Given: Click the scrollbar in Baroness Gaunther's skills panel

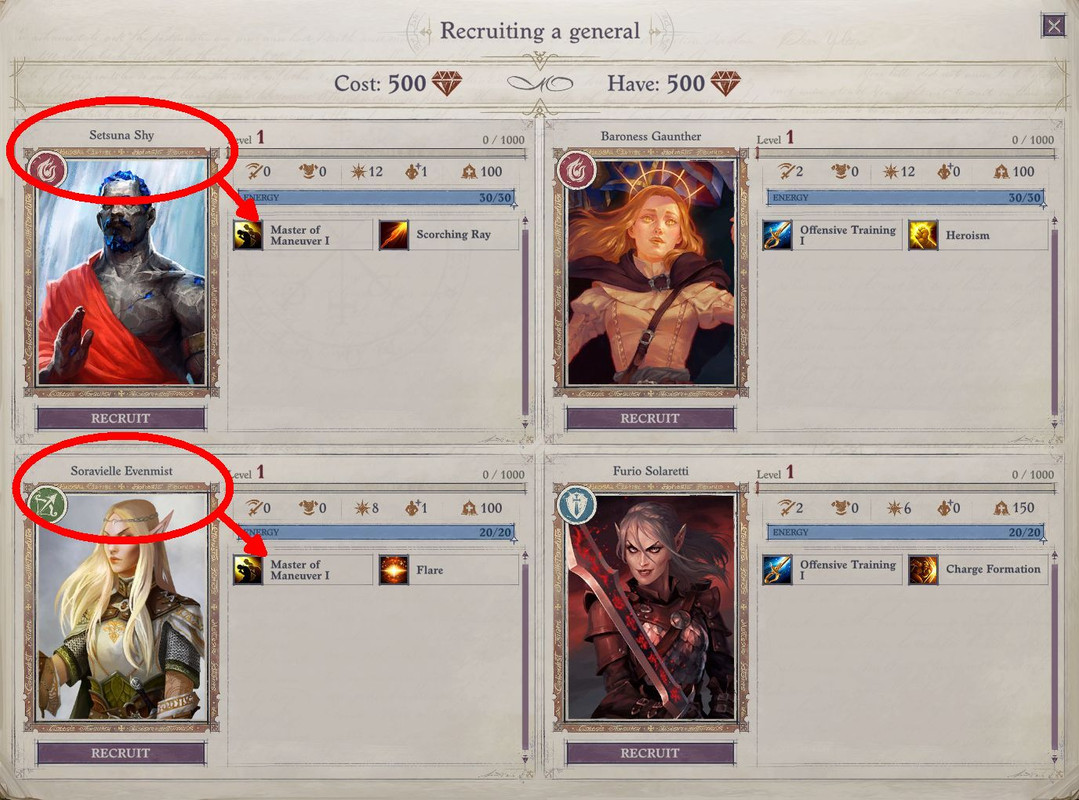Looking at the screenshot, I should [x=1054, y=322].
